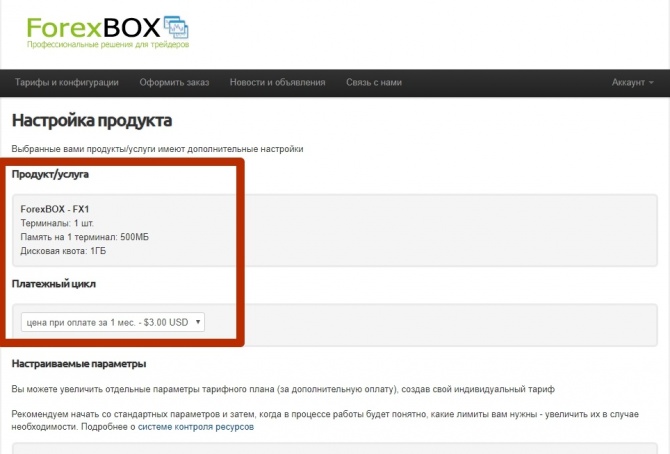This screenshot has height=454, width=670.
Task: Open the payment cycle price dropdown
Action: tap(113, 322)
